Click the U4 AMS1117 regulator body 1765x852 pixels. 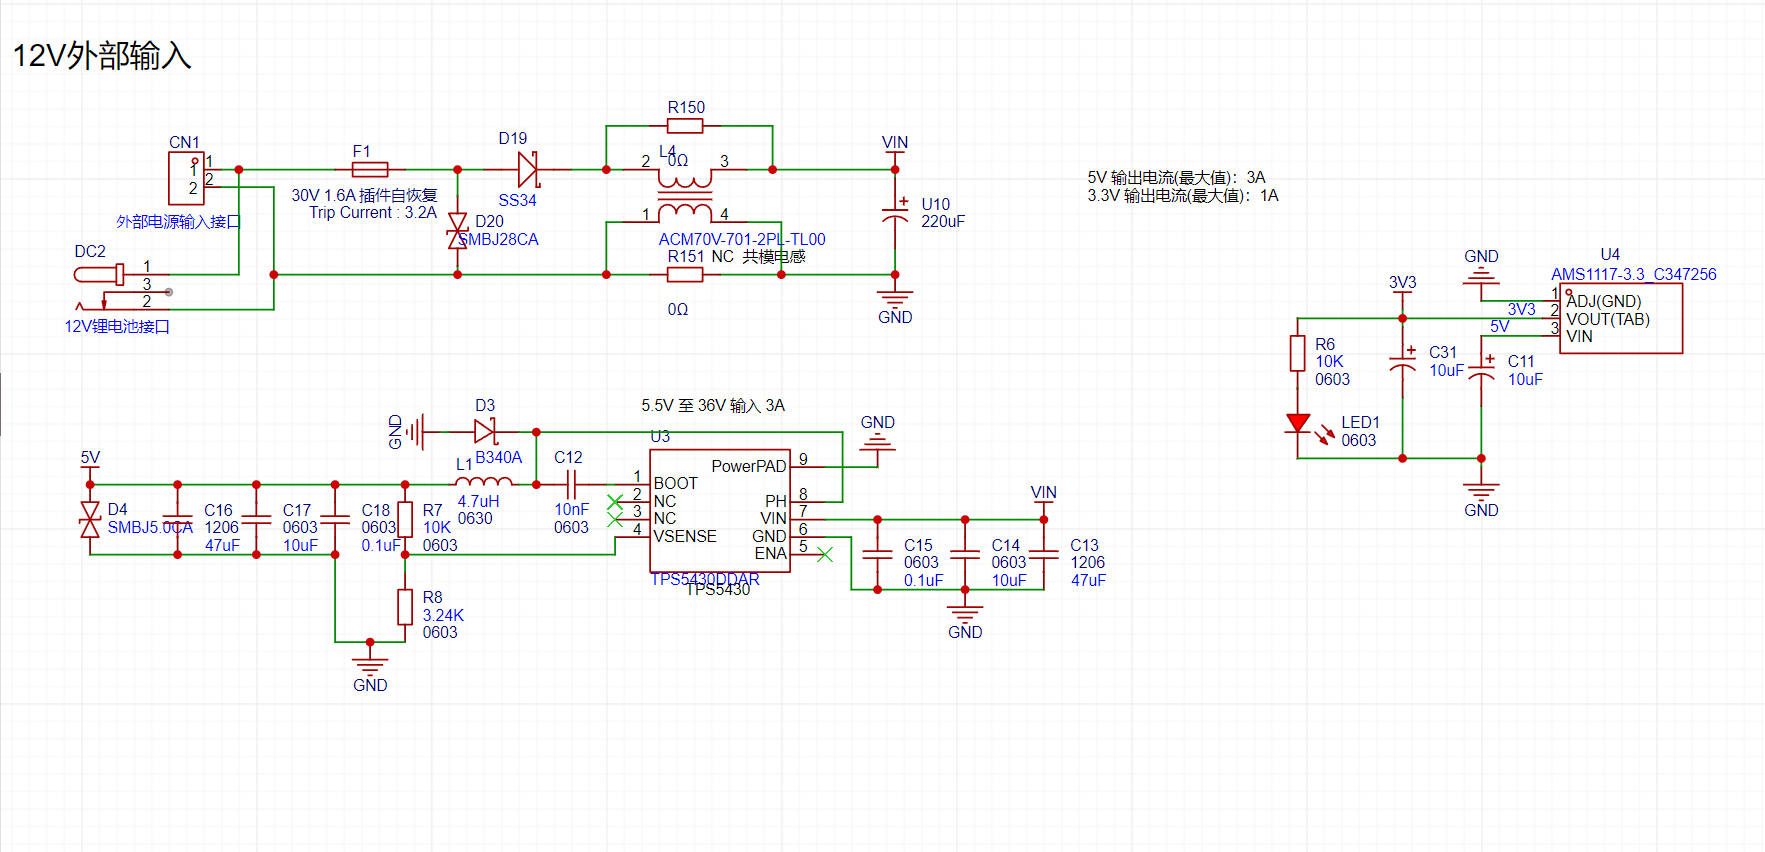click(1620, 318)
